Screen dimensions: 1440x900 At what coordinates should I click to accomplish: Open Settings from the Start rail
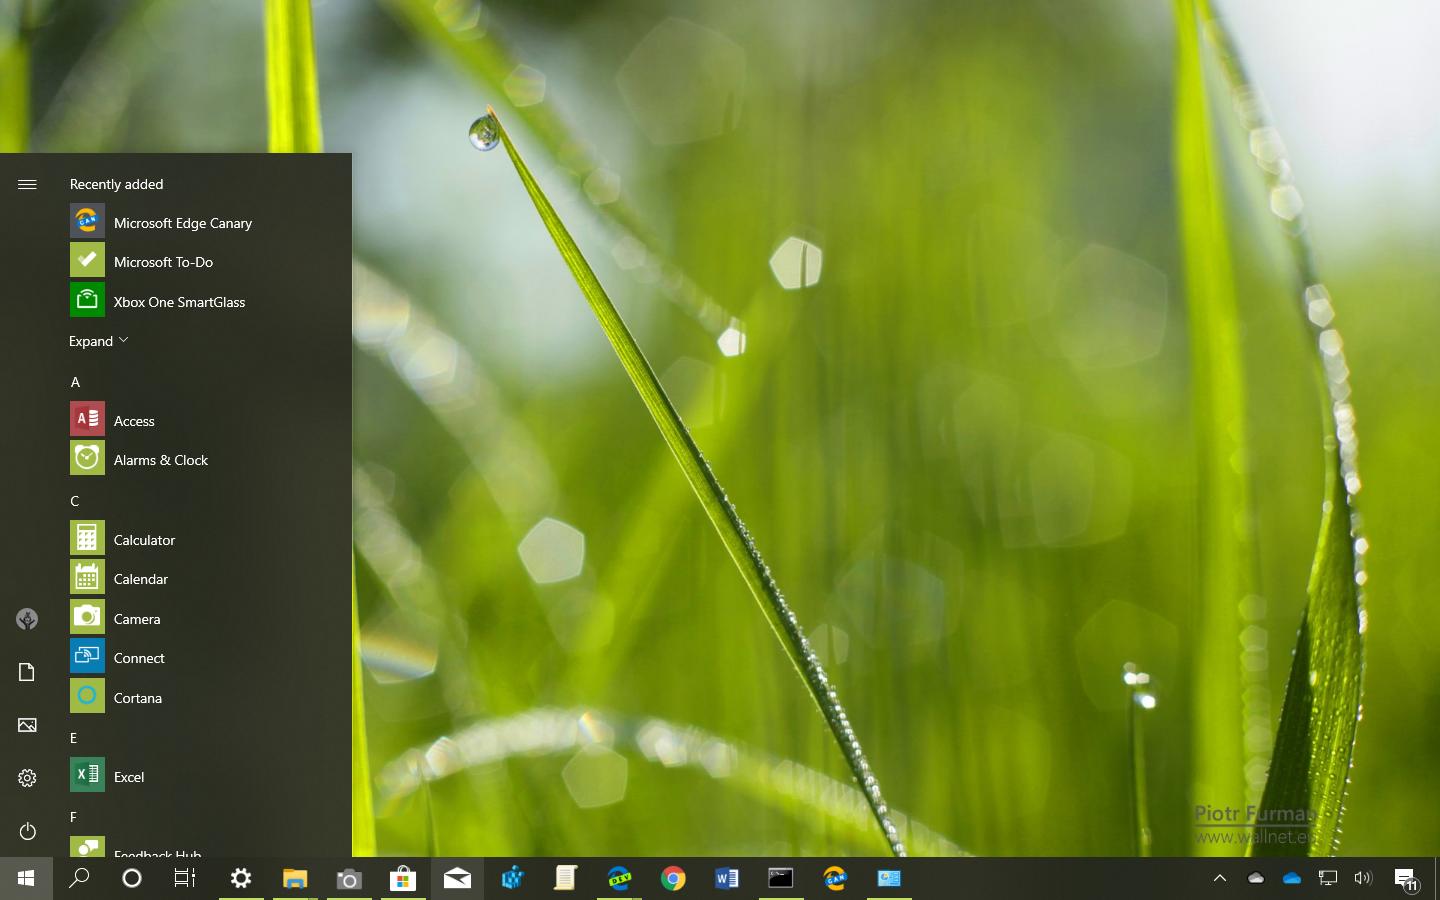coord(27,777)
